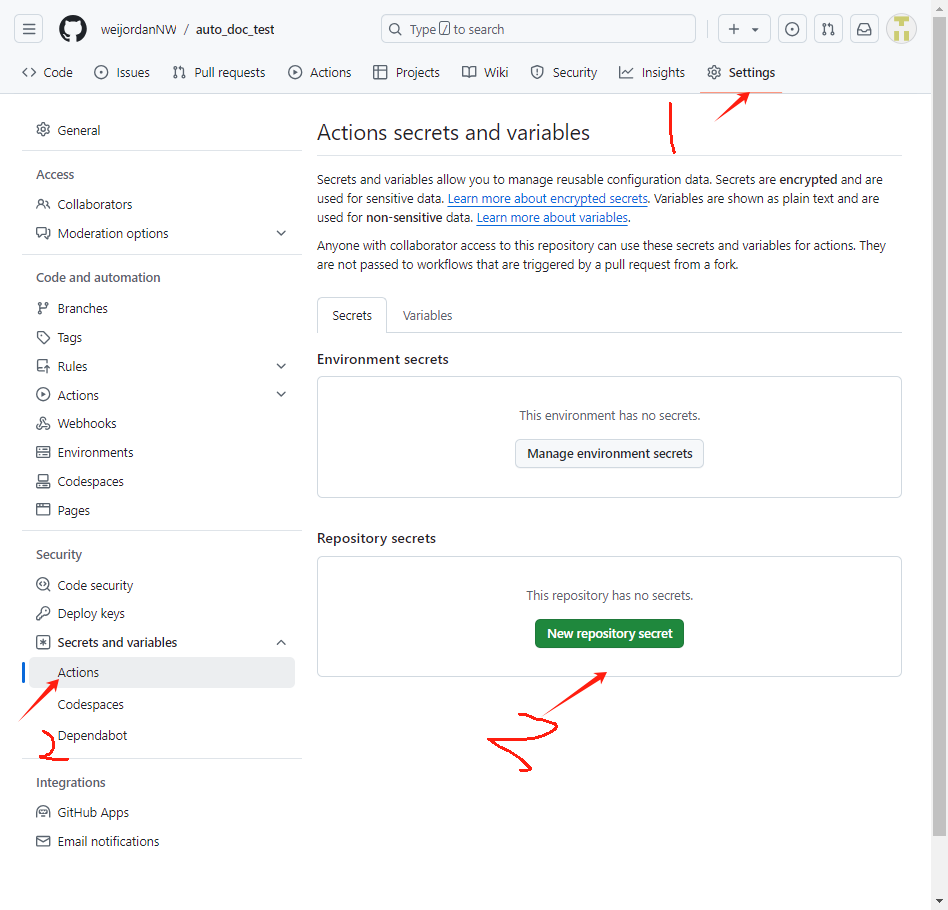
Task: Open Actions under Code and automation
Action: click(161, 395)
